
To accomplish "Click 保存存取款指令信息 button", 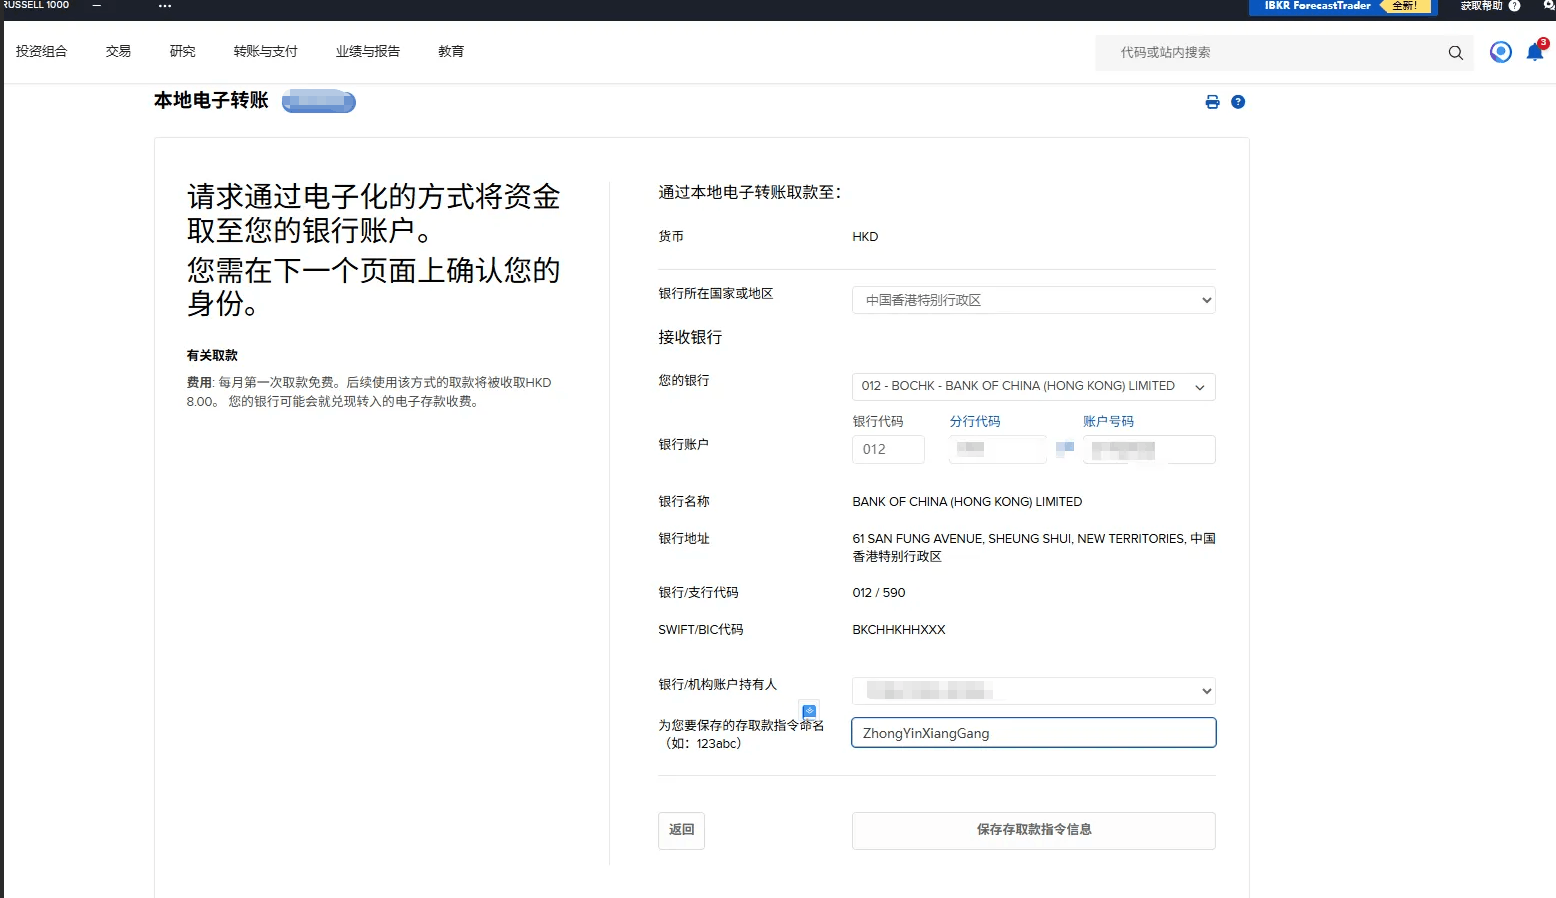I will point(1033,830).
